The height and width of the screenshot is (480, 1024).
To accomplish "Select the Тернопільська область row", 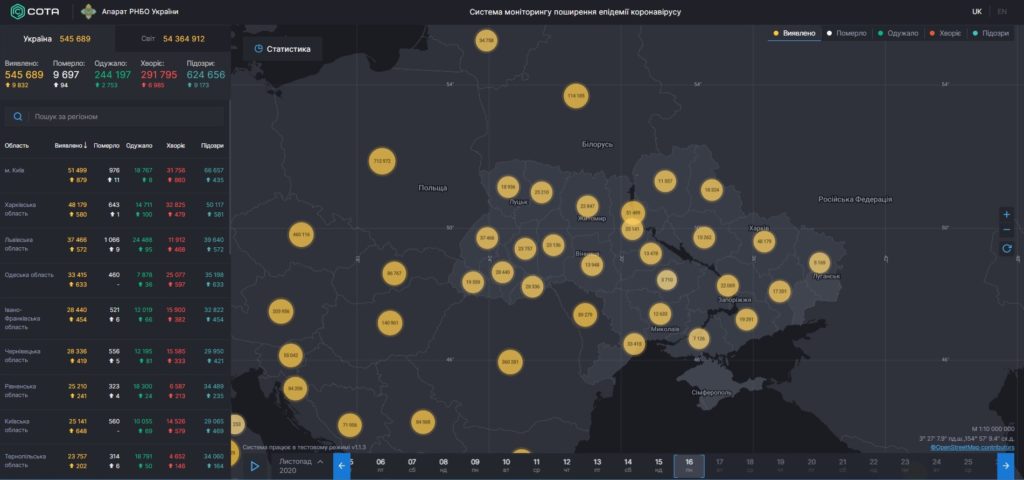I will coord(114,461).
